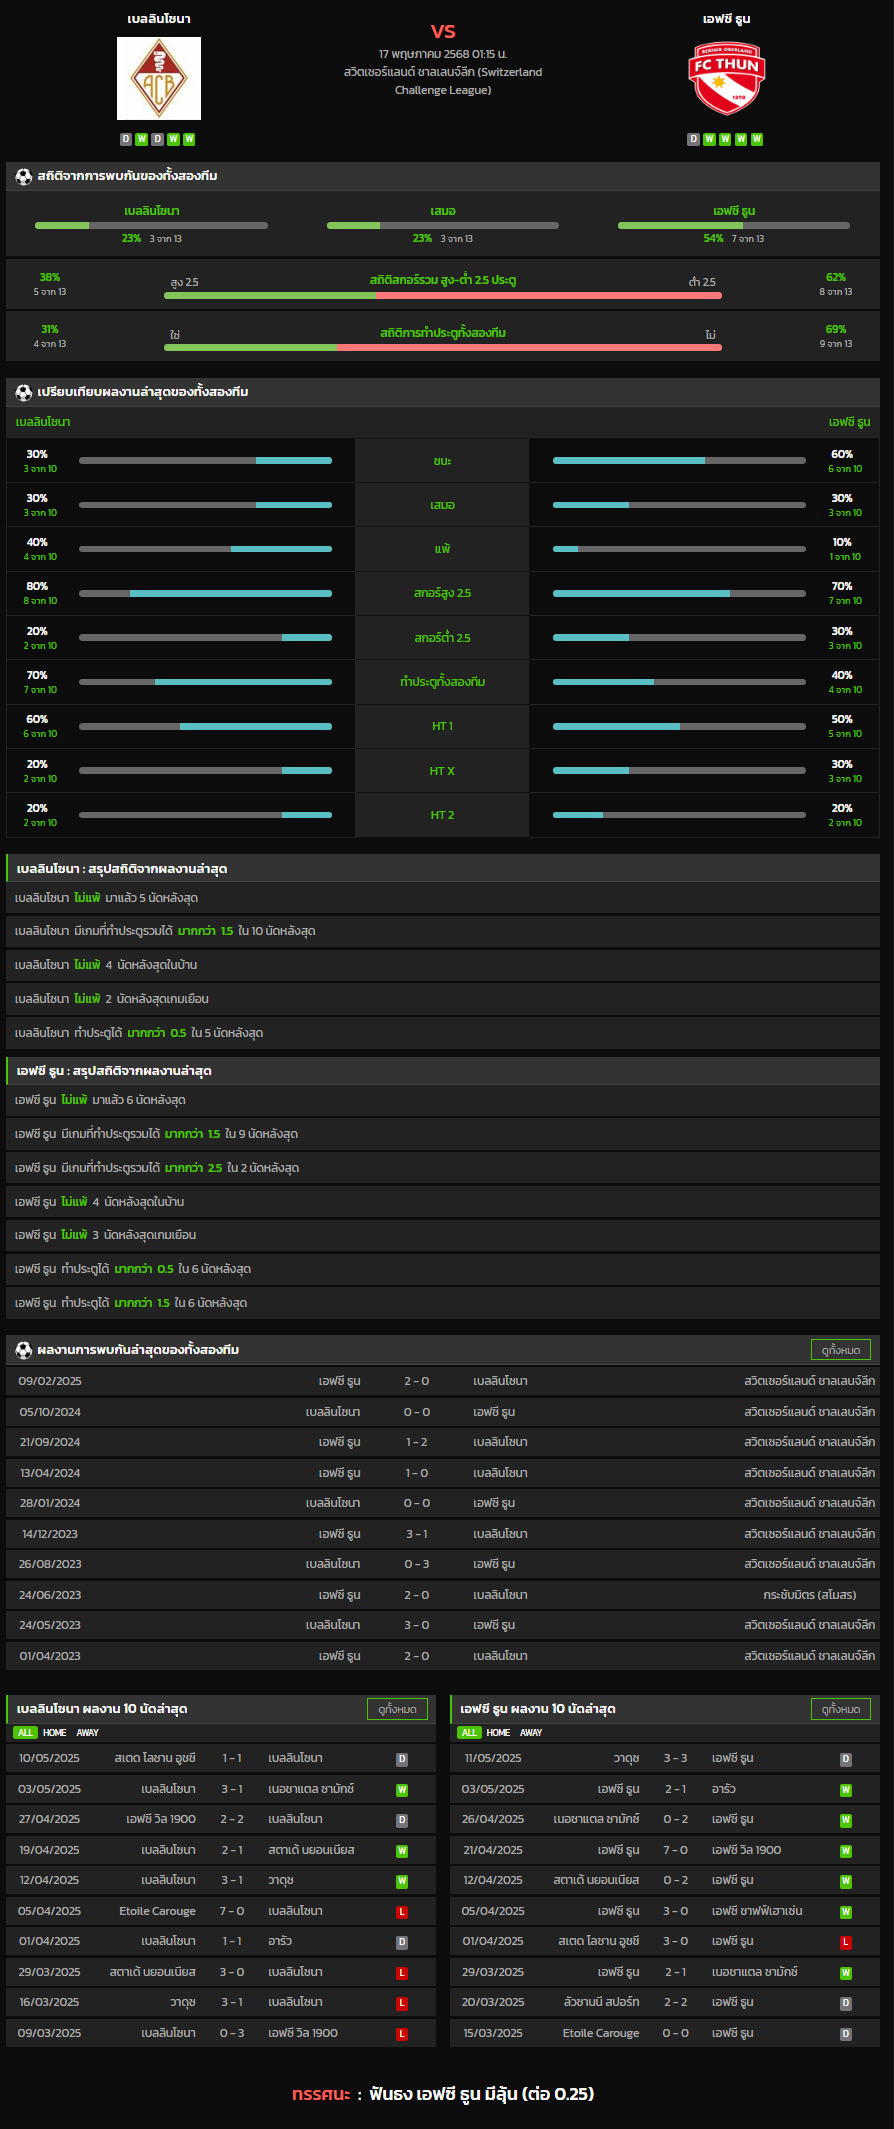894x2129 pixels.
Task: Click W badge on 19/04/2025 Bellinzona 2-1 row
Action: click(402, 1851)
